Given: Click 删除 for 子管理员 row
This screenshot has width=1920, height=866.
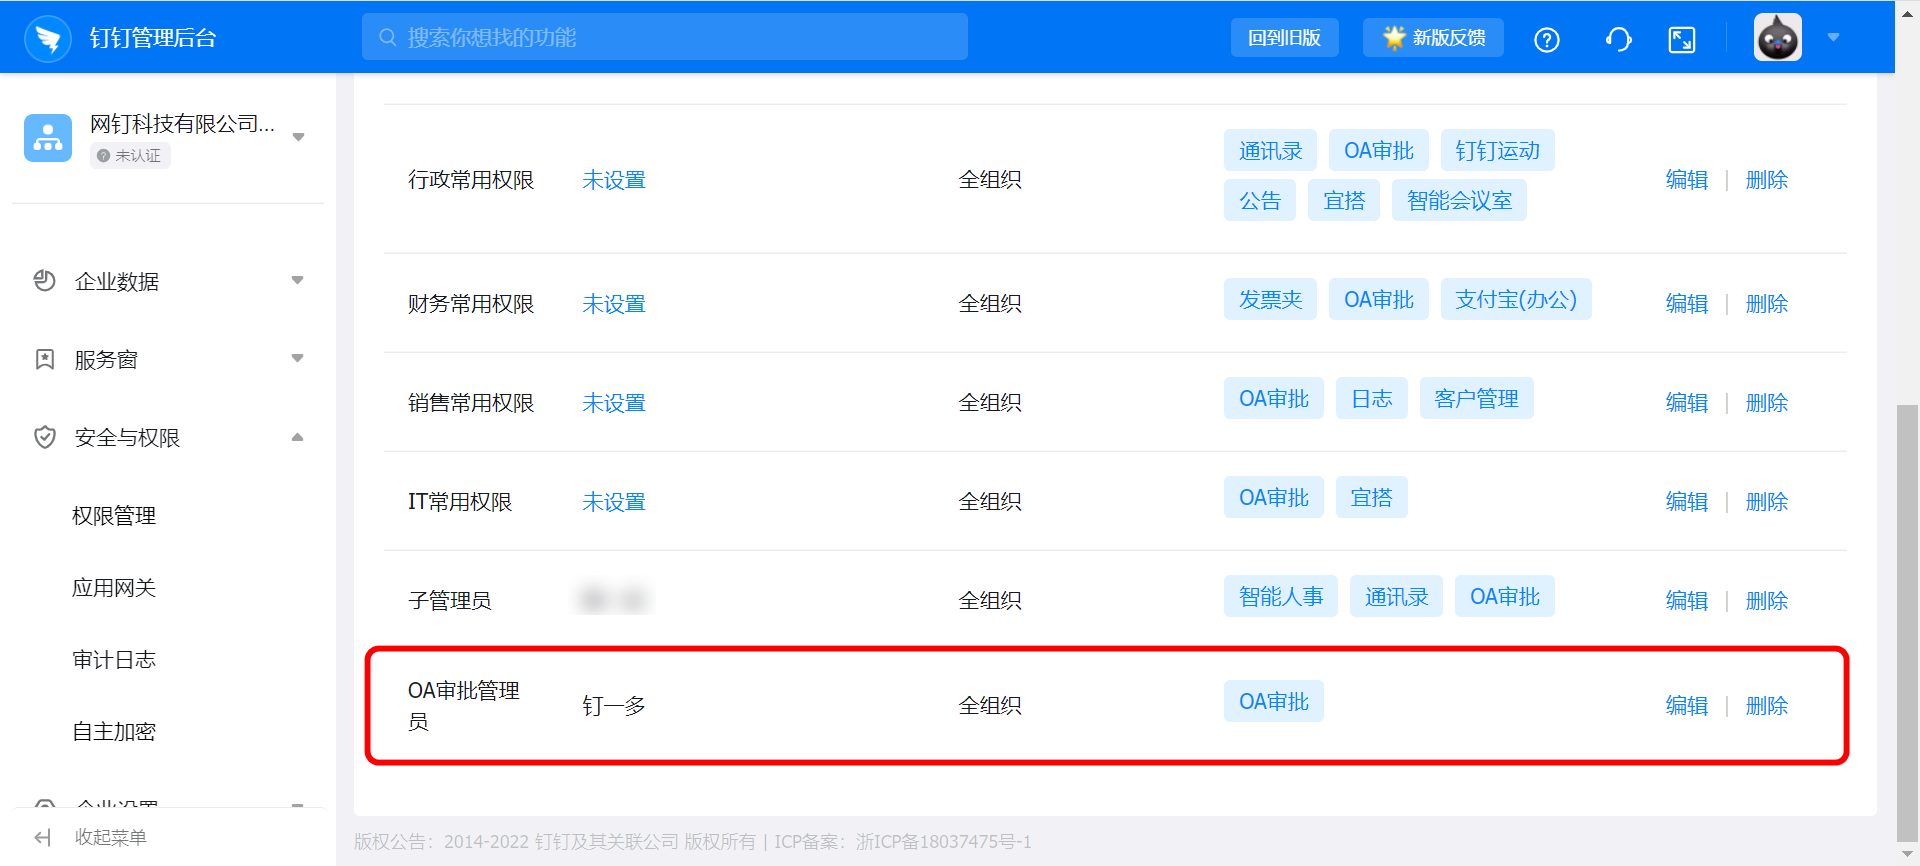Looking at the screenshot, I should click(1767, 601).
